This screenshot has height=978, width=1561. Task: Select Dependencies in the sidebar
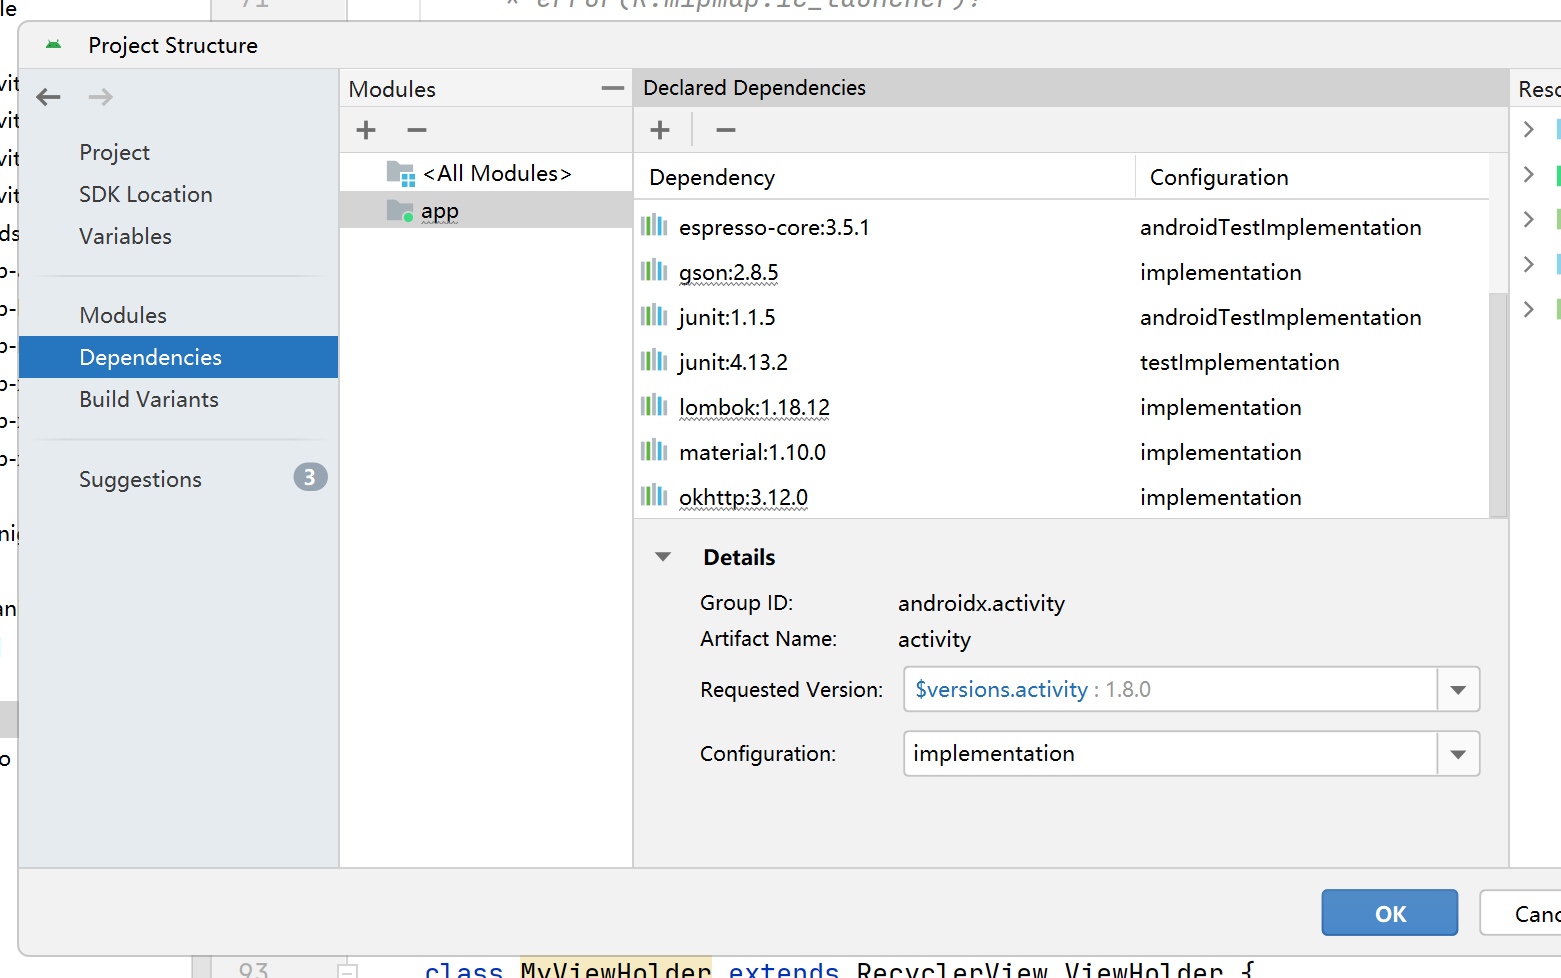point(178,357)
